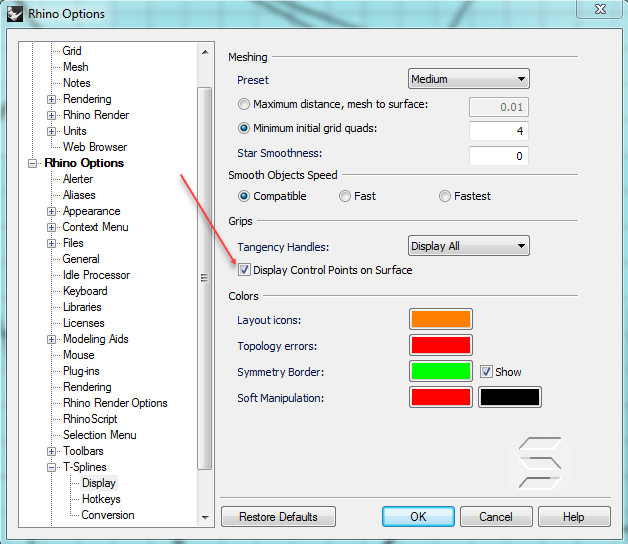Open Idle Processor options

click(x=97, y=275)
